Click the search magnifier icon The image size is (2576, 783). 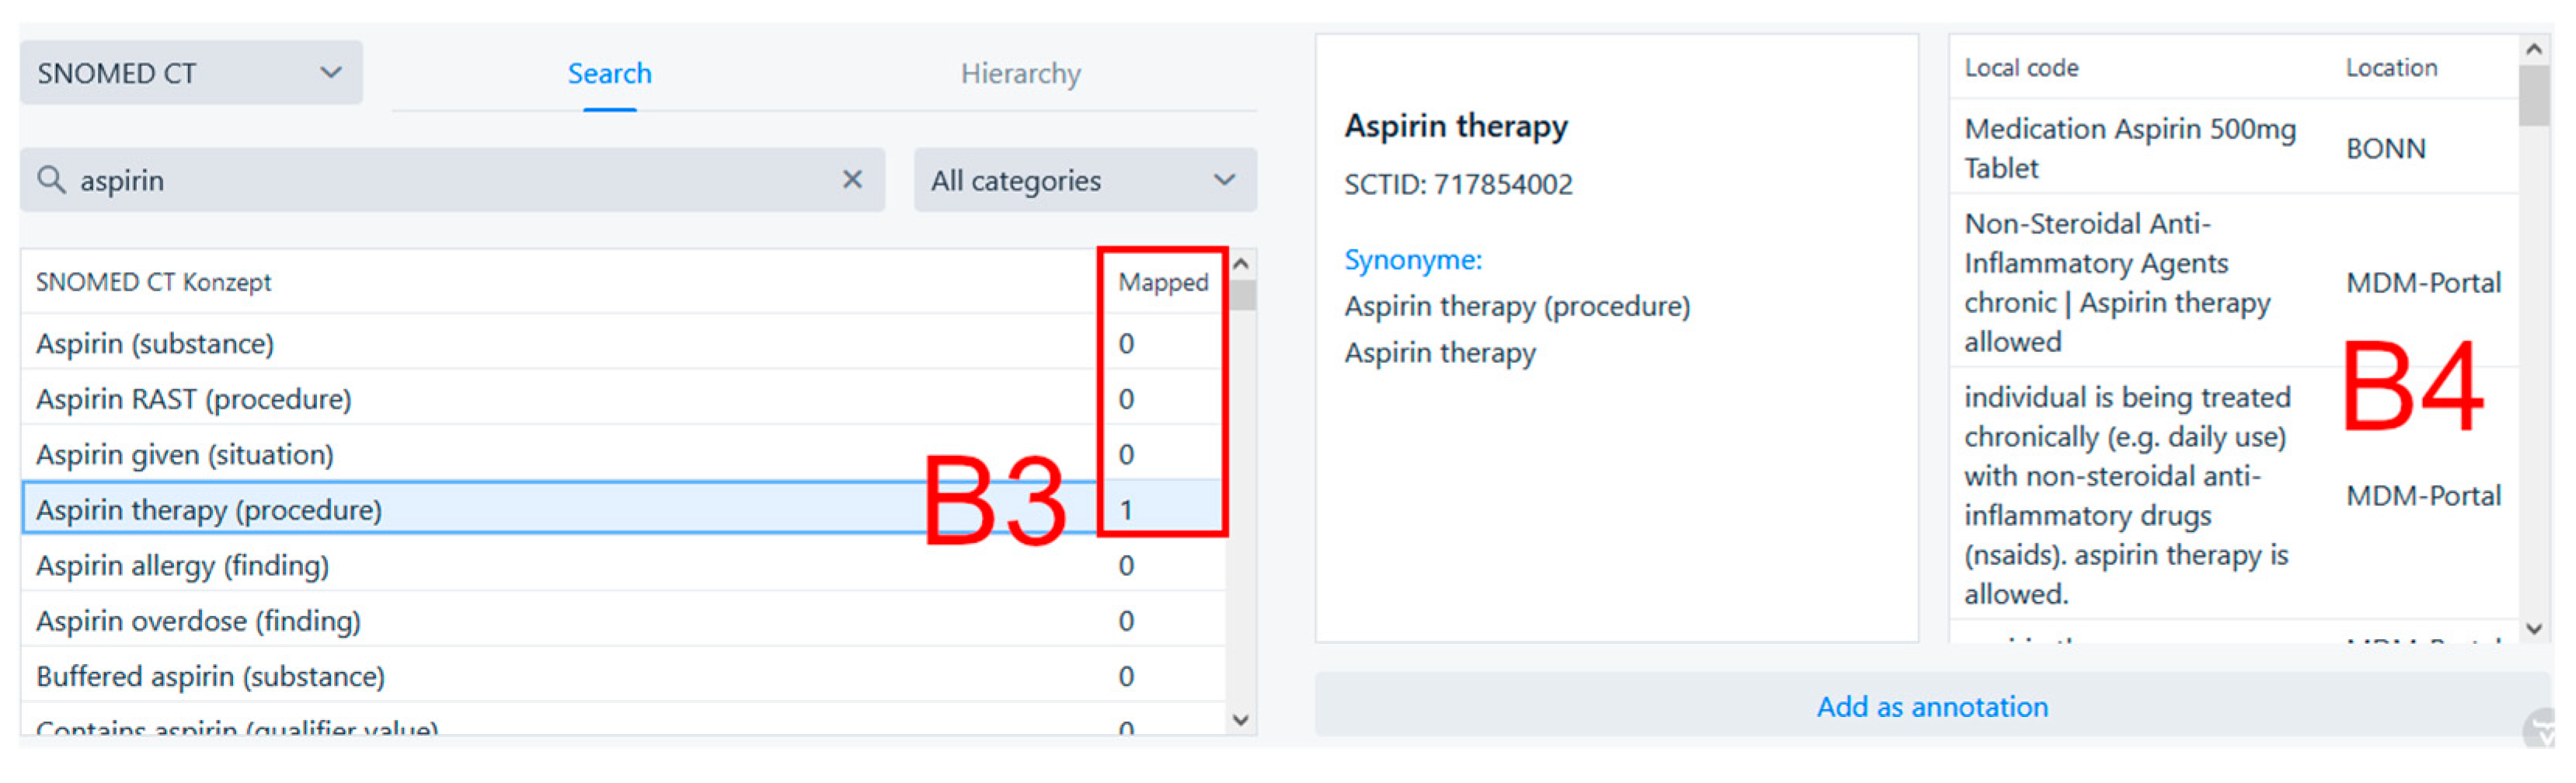(x=50, y=181)
